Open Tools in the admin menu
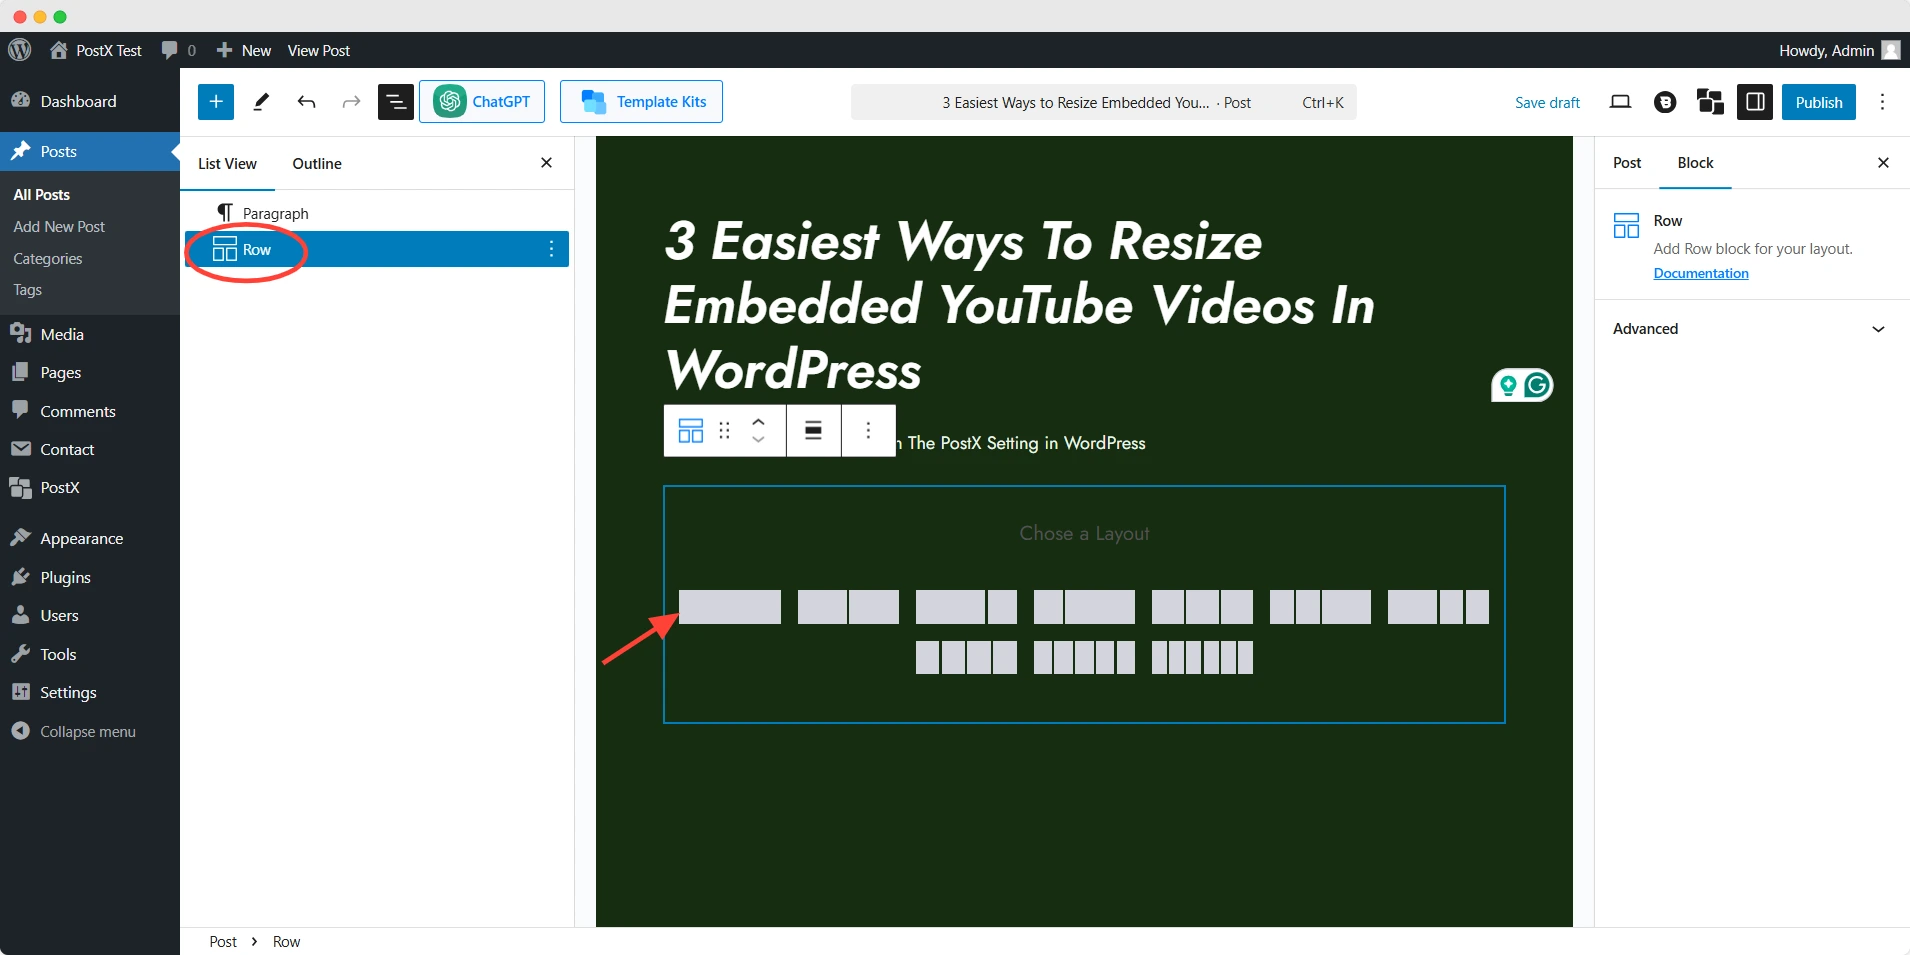 [x=90, y=654]
